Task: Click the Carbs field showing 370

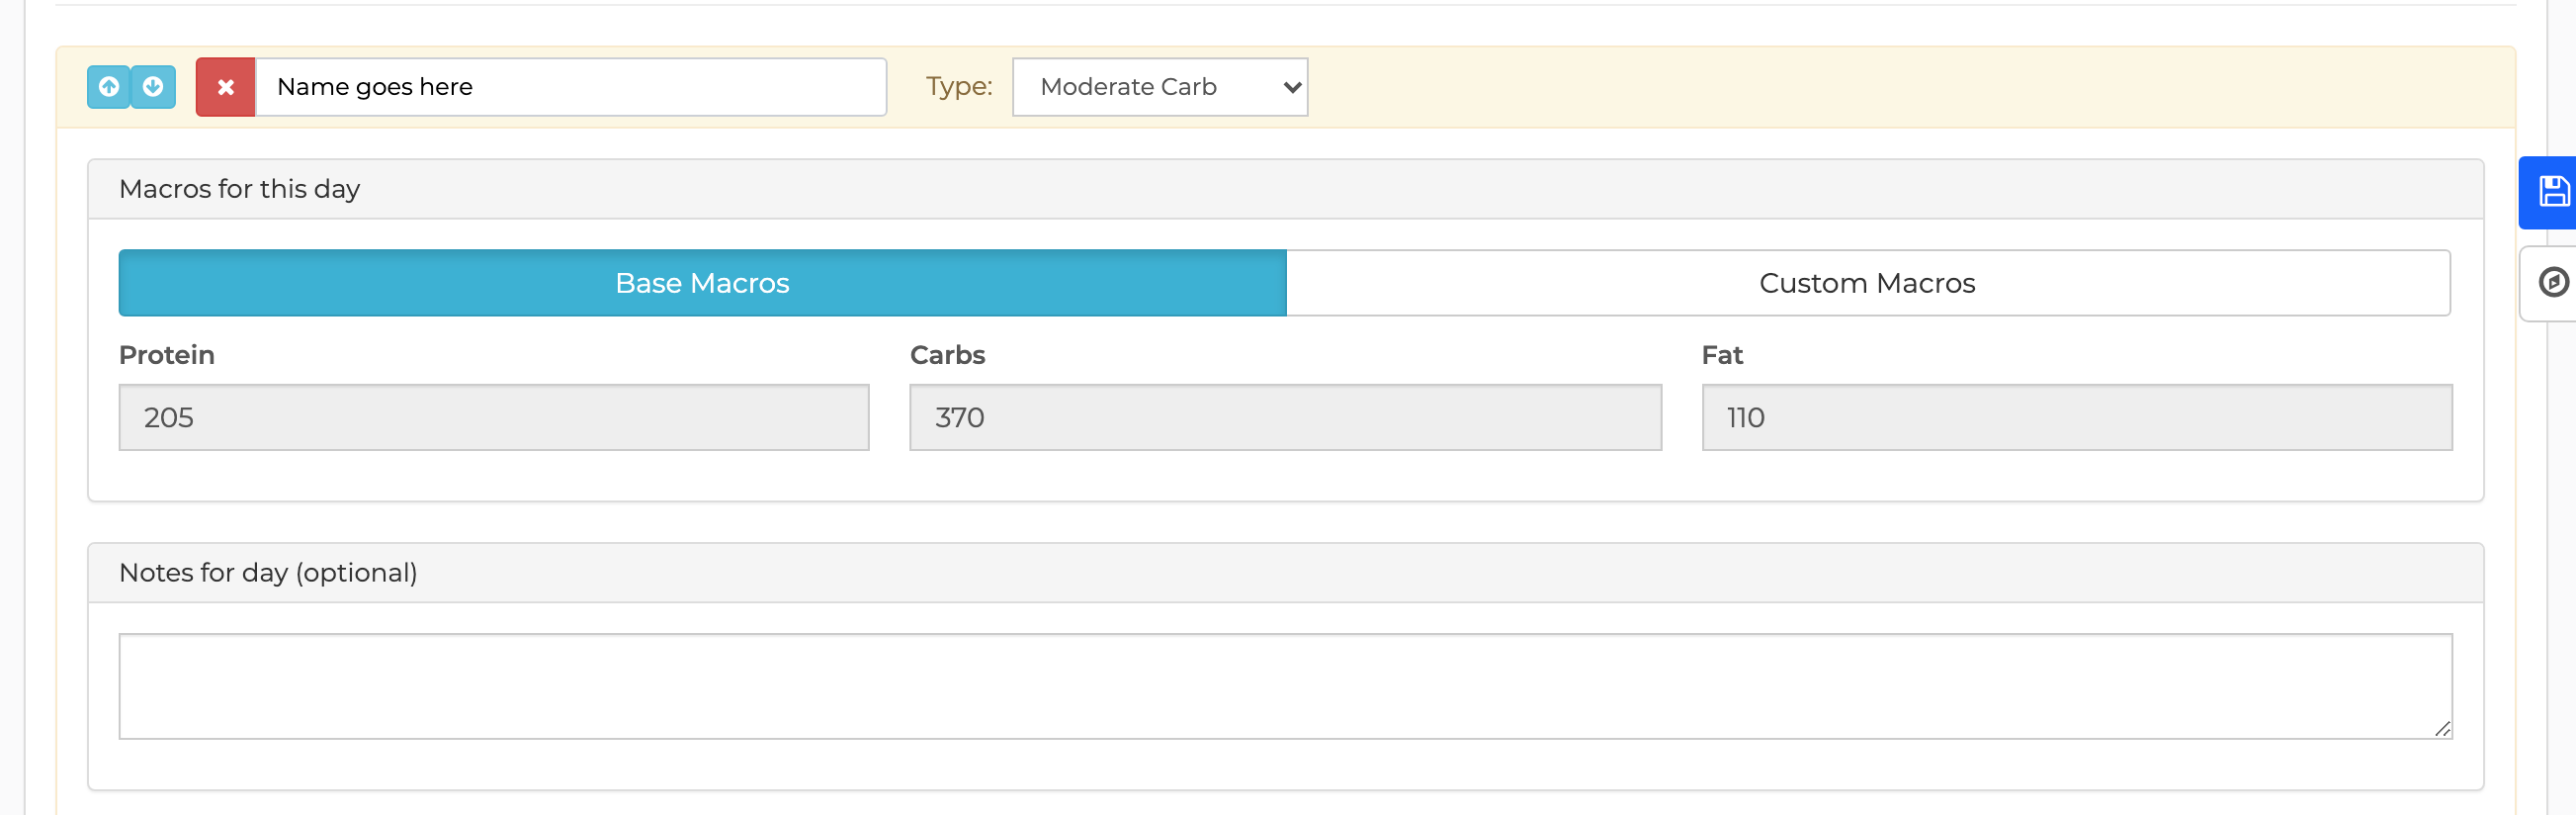Action: click(1284, 417)
